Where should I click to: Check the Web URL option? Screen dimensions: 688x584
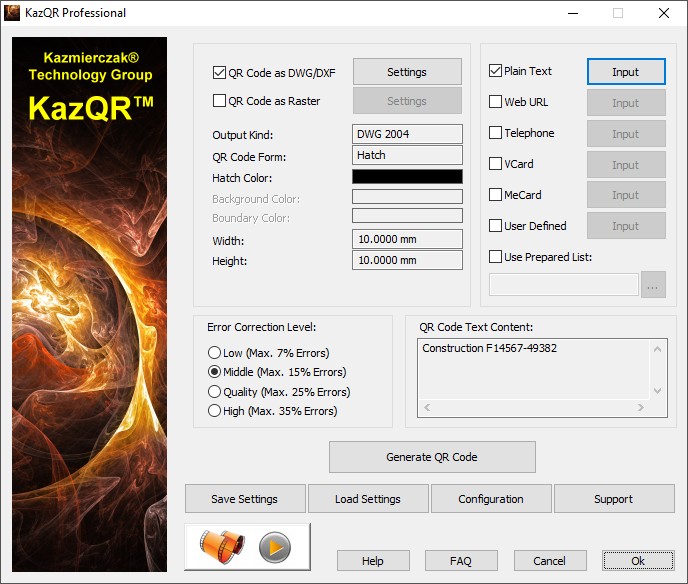coord(495,102)
